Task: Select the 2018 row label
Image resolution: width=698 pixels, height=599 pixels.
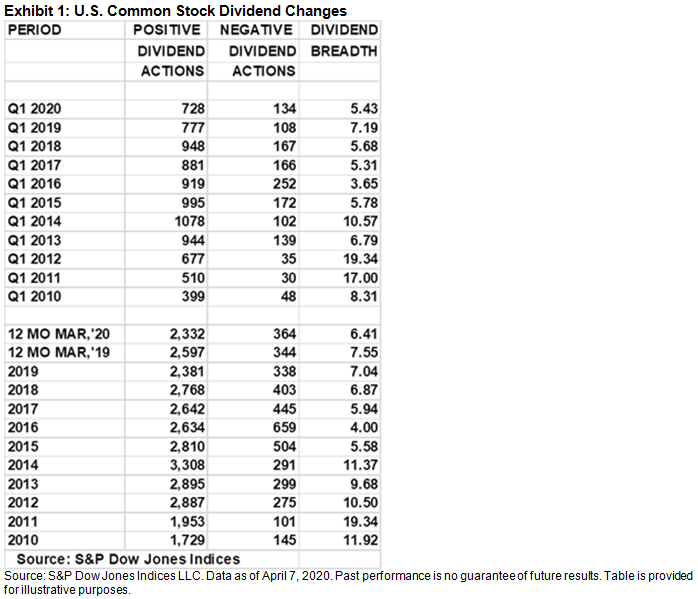Action: [22, 390]
